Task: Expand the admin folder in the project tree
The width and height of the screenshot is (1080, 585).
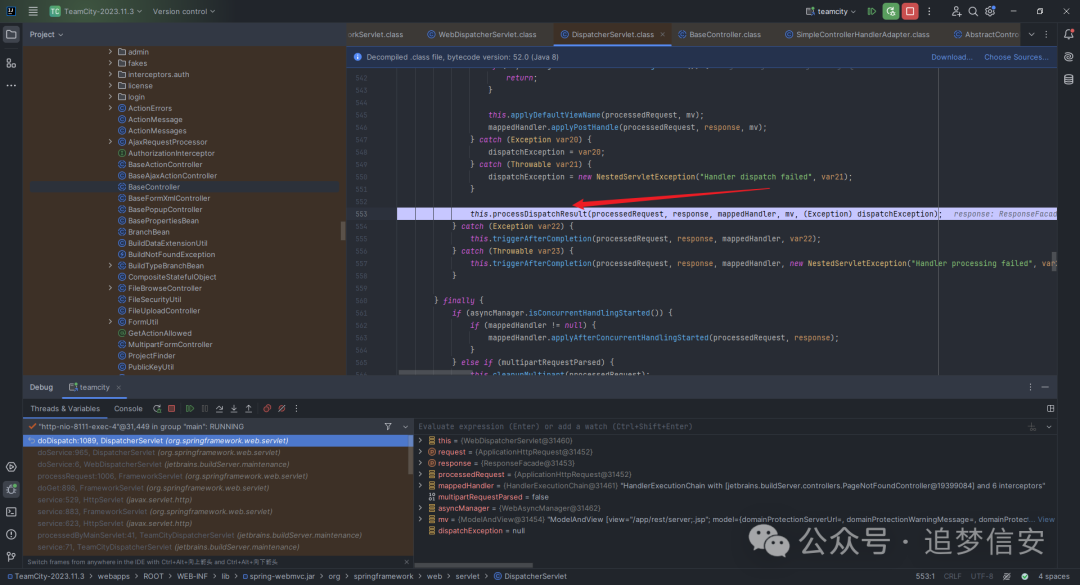Action: [x=110, y=52]
